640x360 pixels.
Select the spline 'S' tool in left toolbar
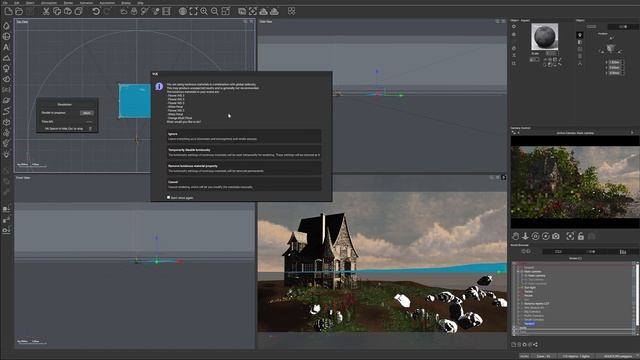[6, 111]
